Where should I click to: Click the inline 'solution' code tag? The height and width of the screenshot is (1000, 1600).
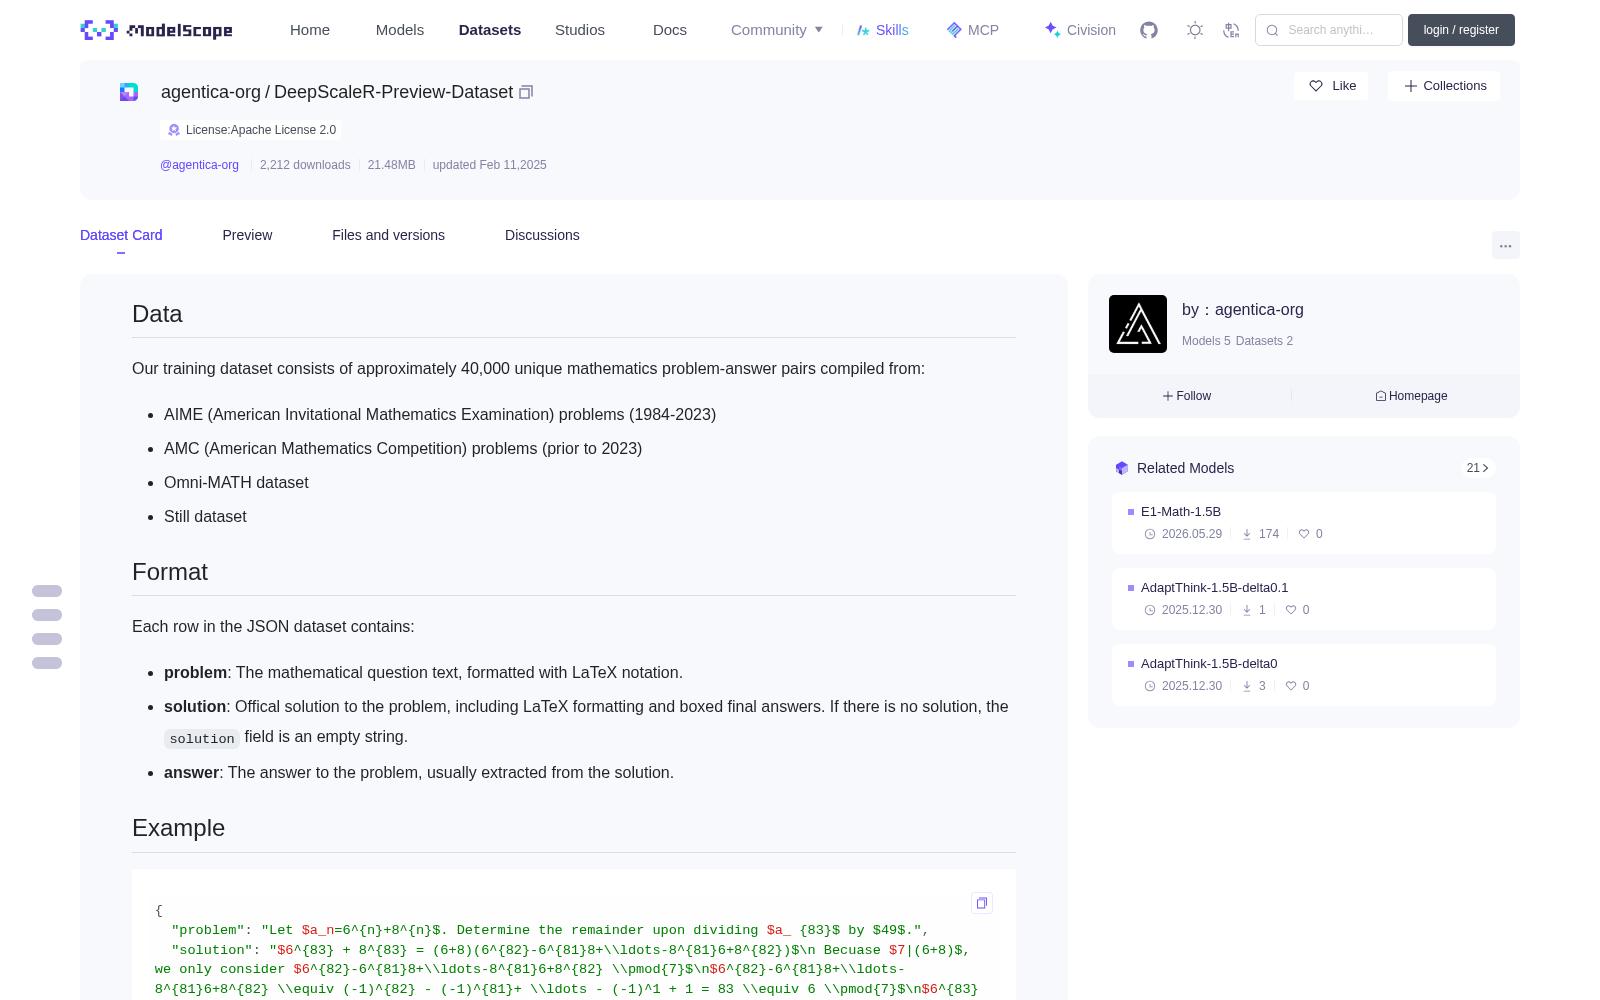tap(202, 739)
